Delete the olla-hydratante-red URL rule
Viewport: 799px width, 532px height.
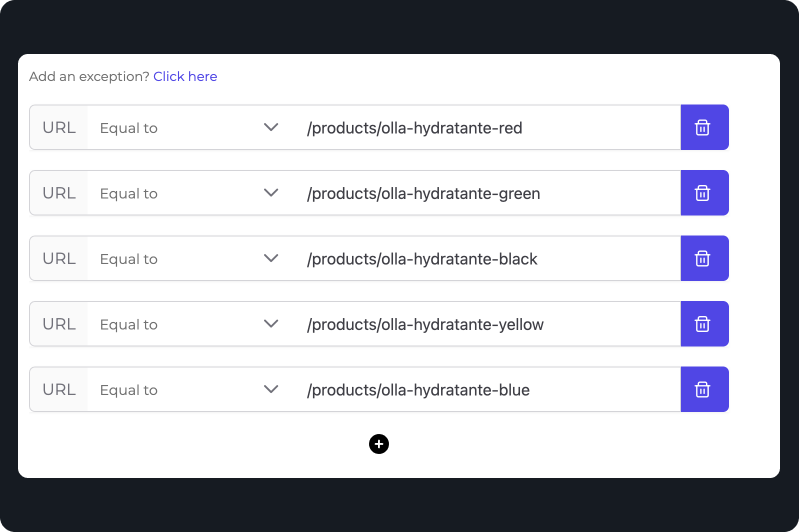pos(704,128)
